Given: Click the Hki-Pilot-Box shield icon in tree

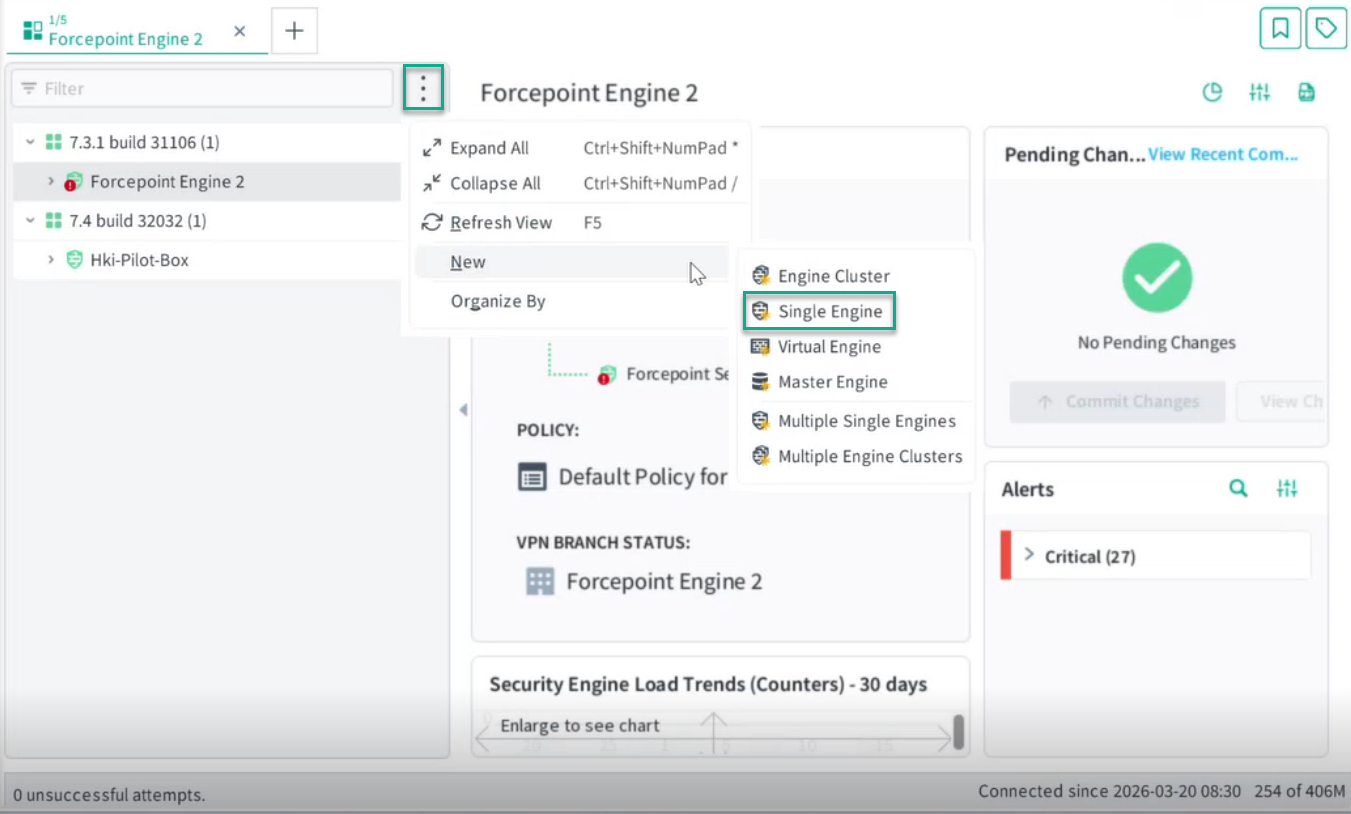Looking at the screenshot, I should (x=73, y=260).
